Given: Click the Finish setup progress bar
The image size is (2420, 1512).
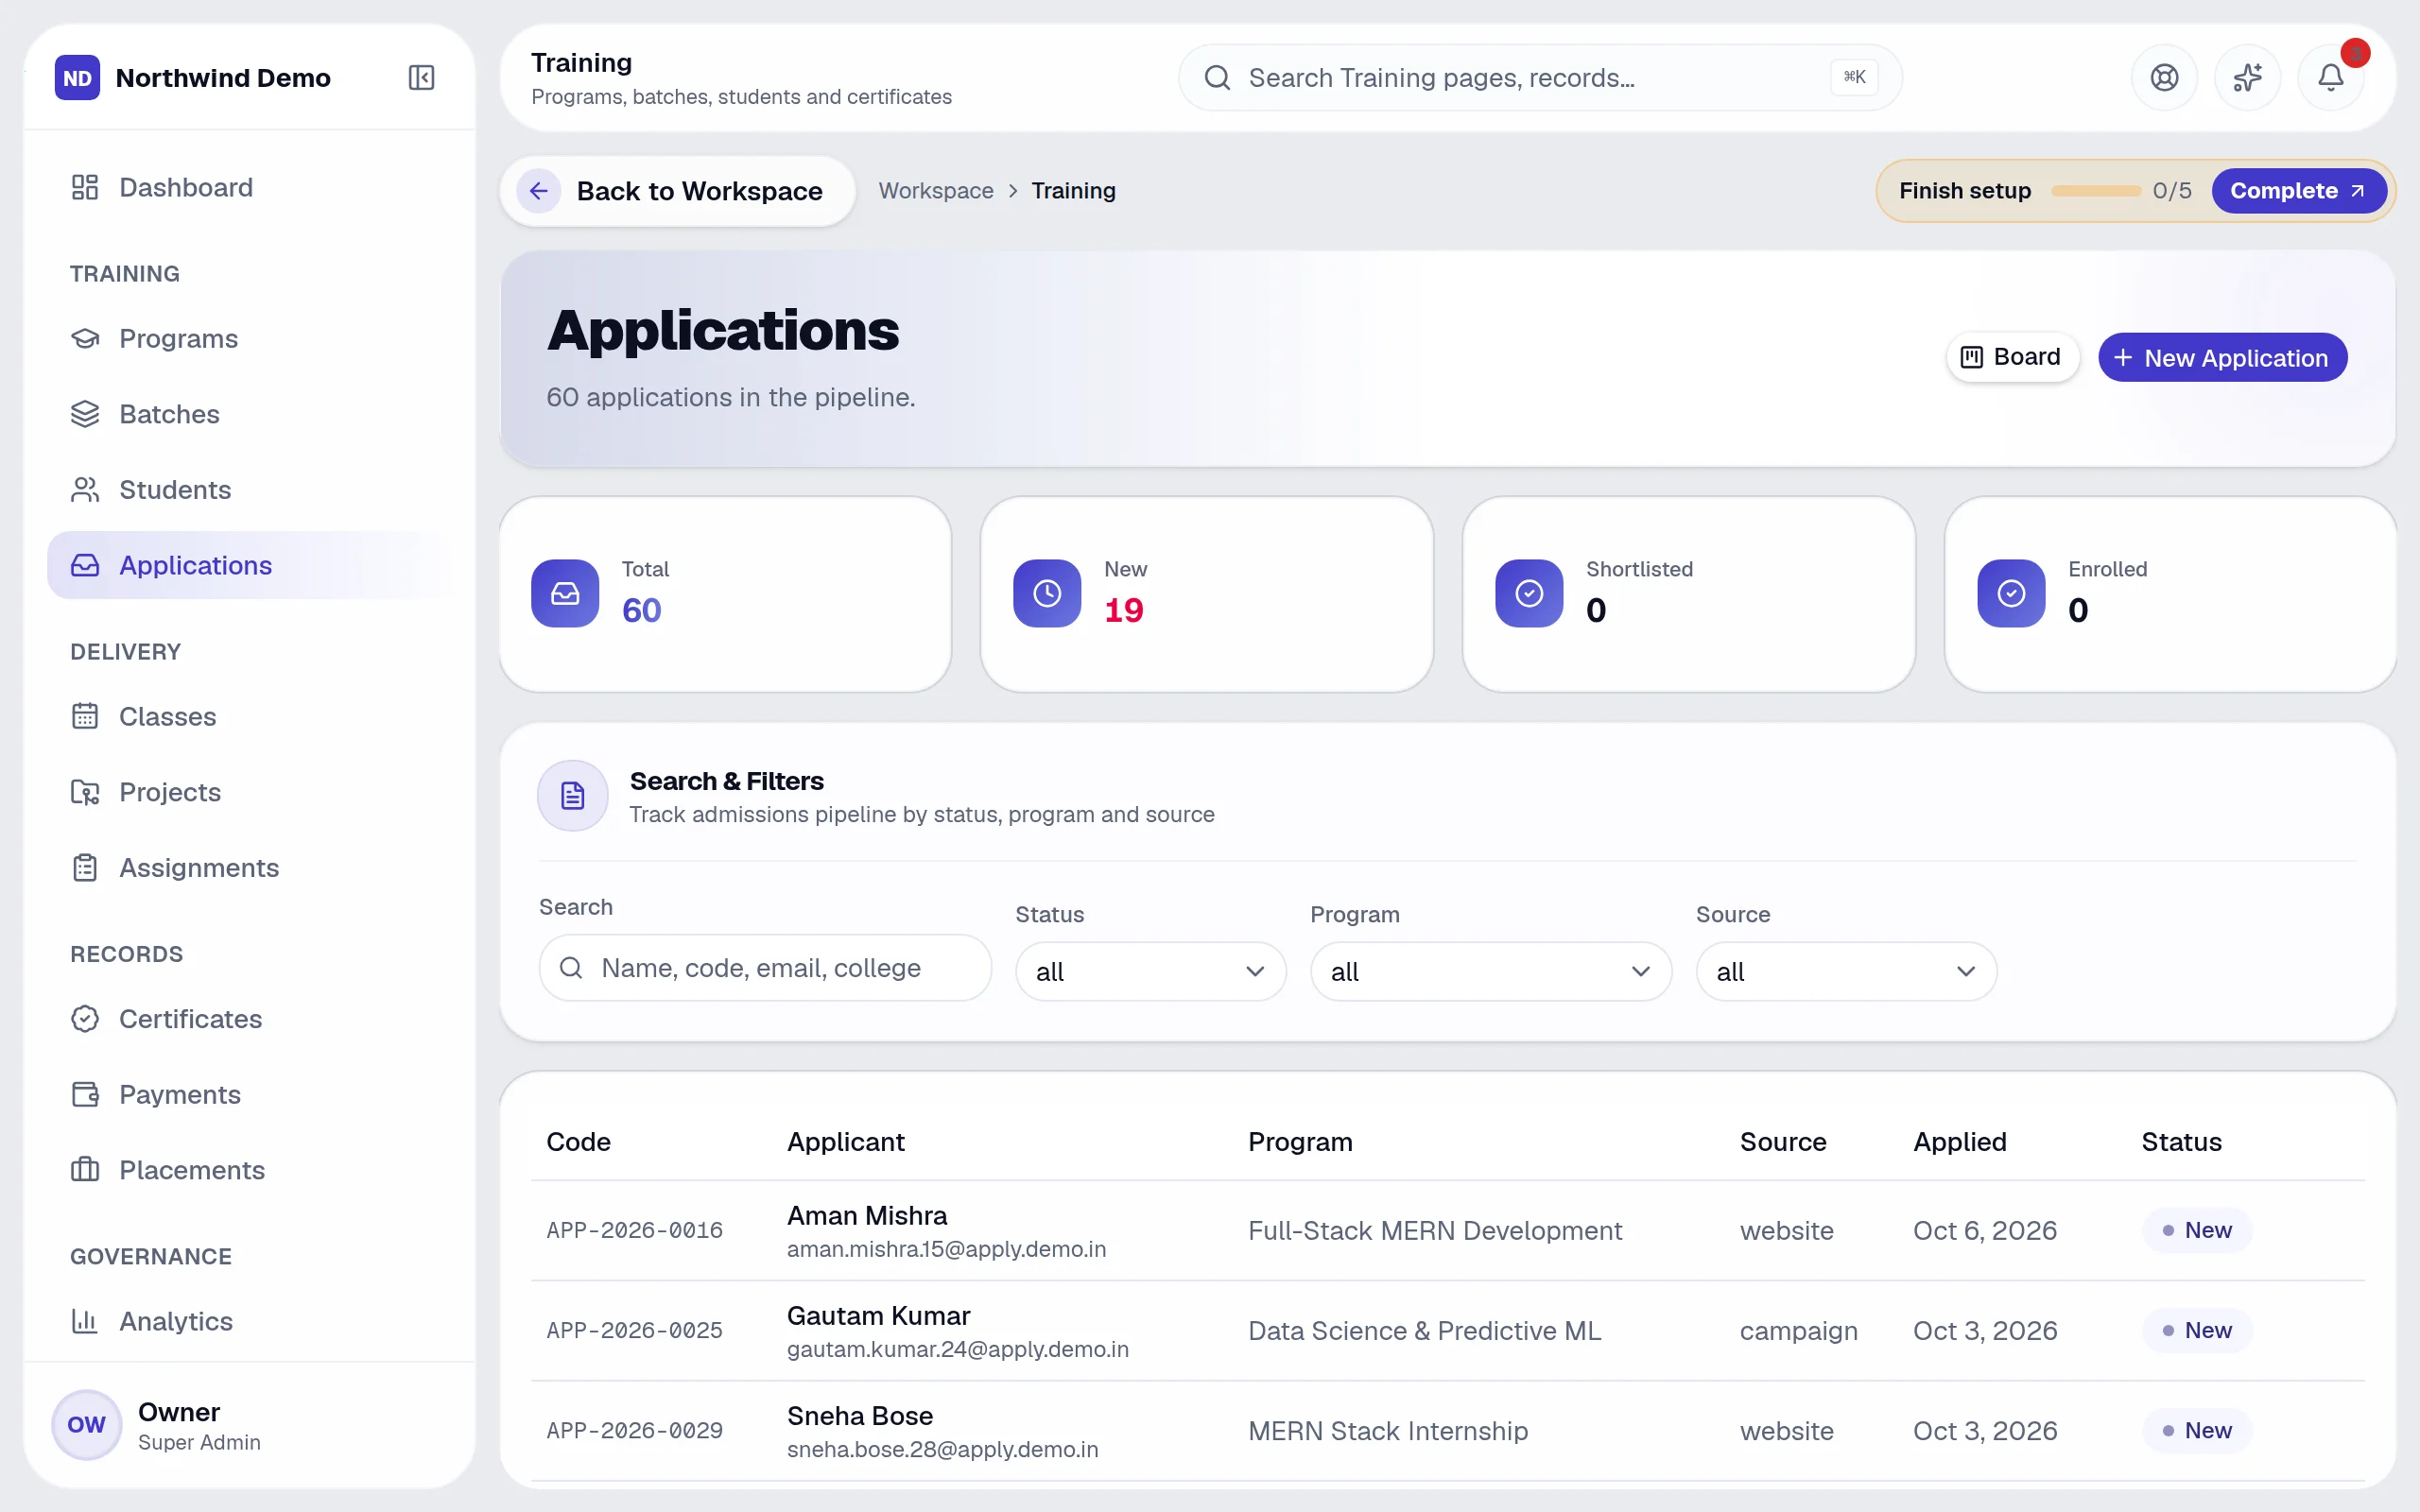Looking at the screenshot, I should point(2095,191).
